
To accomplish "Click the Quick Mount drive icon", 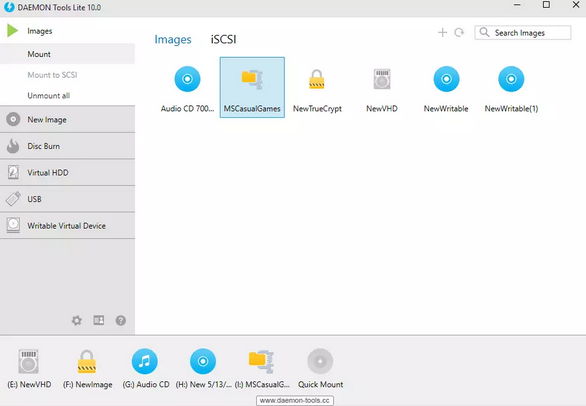I will [x=320, y=361].
